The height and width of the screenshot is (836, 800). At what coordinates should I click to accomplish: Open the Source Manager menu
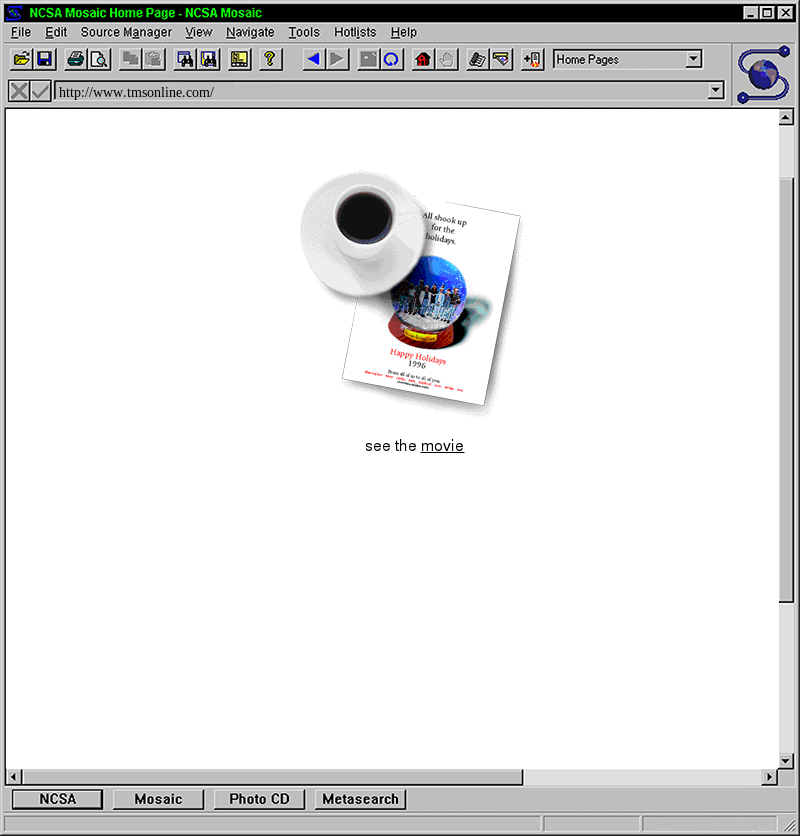pos(126,32)
